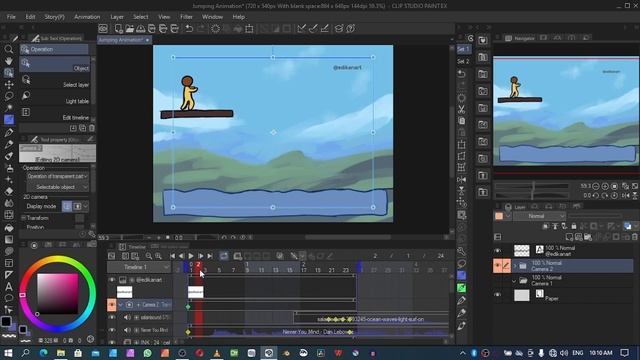Click the Camera 2 keyframe diamond in Timeline
Image resolution: width=640 pixels, height=360 pixels.
coord(188,307)
